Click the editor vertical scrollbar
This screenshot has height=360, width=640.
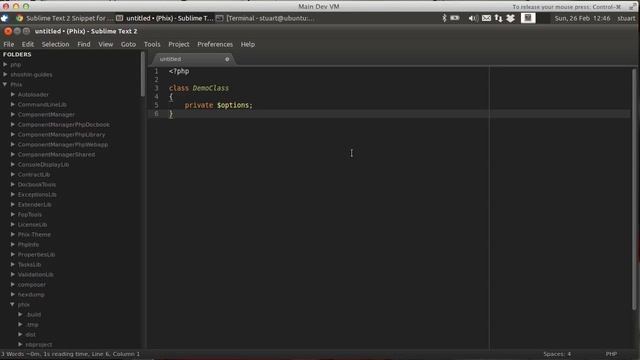[634, 188]
